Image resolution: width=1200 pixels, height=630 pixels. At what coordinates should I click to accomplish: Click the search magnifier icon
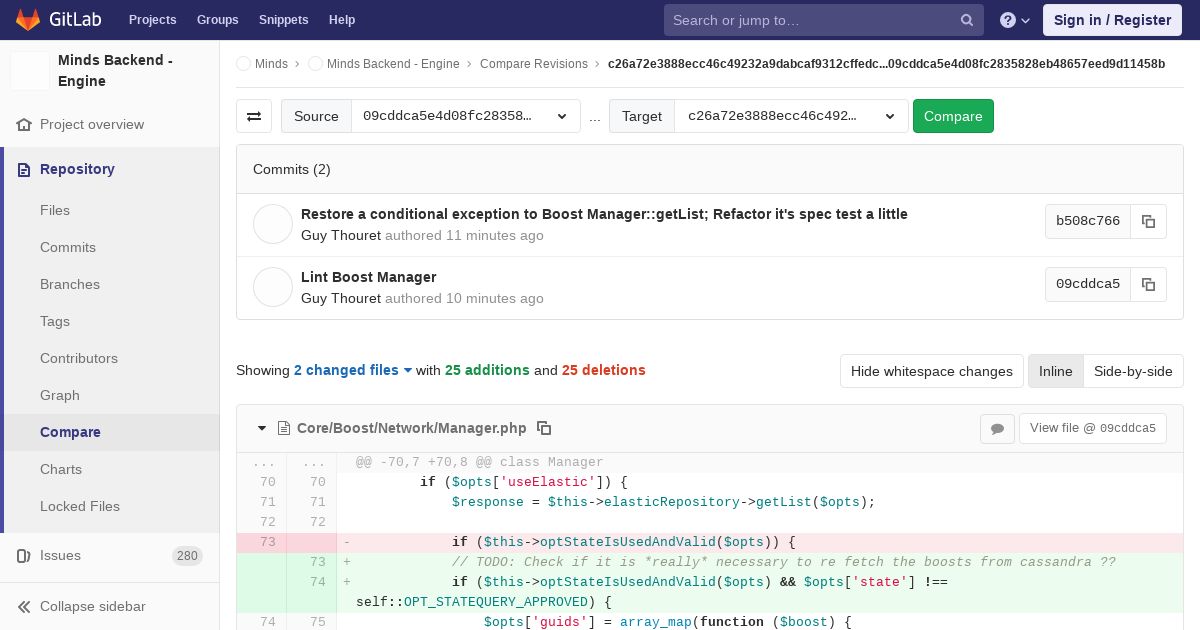click(x=967, y=20)
